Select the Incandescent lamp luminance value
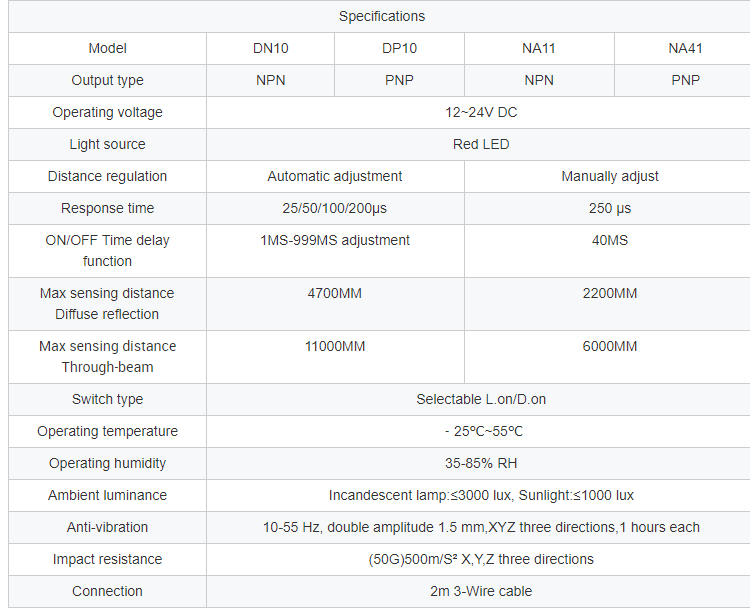Screen dimensions: 750x608 (x=481, y=495)
